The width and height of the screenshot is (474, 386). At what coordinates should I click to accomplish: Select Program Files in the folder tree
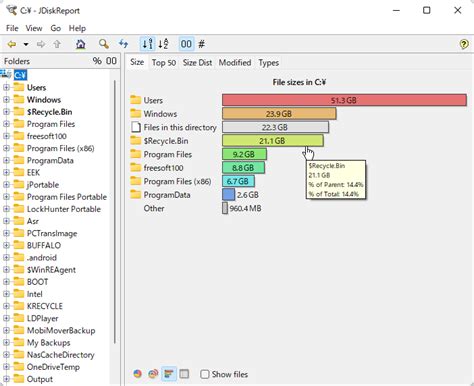pyautogui.click(x=51, y=124)
